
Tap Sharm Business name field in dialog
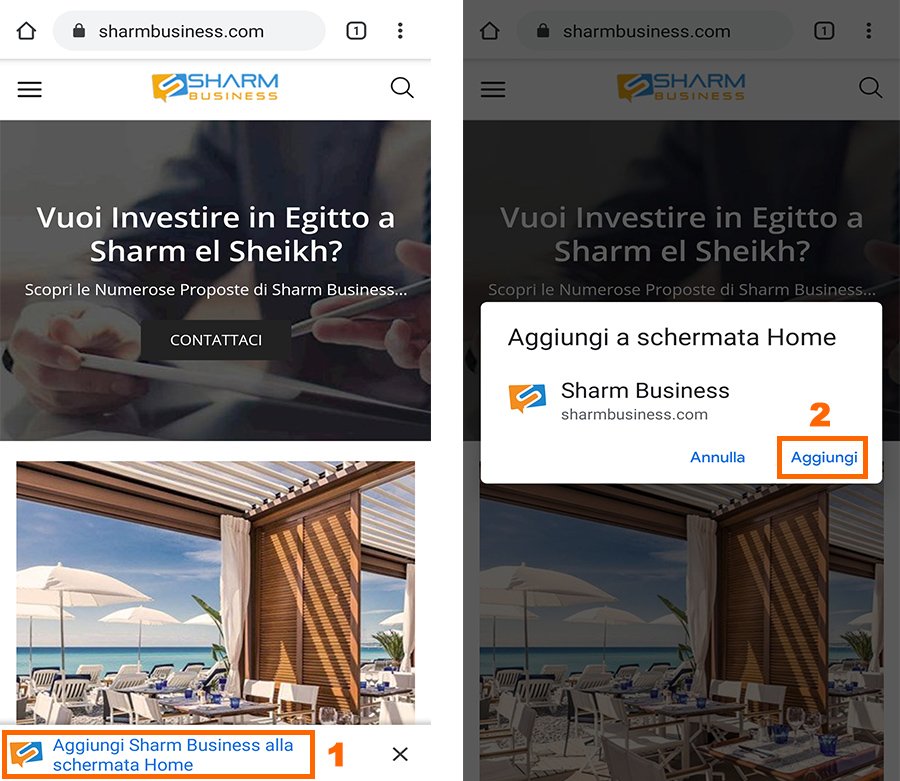click(x=645, y=390)
